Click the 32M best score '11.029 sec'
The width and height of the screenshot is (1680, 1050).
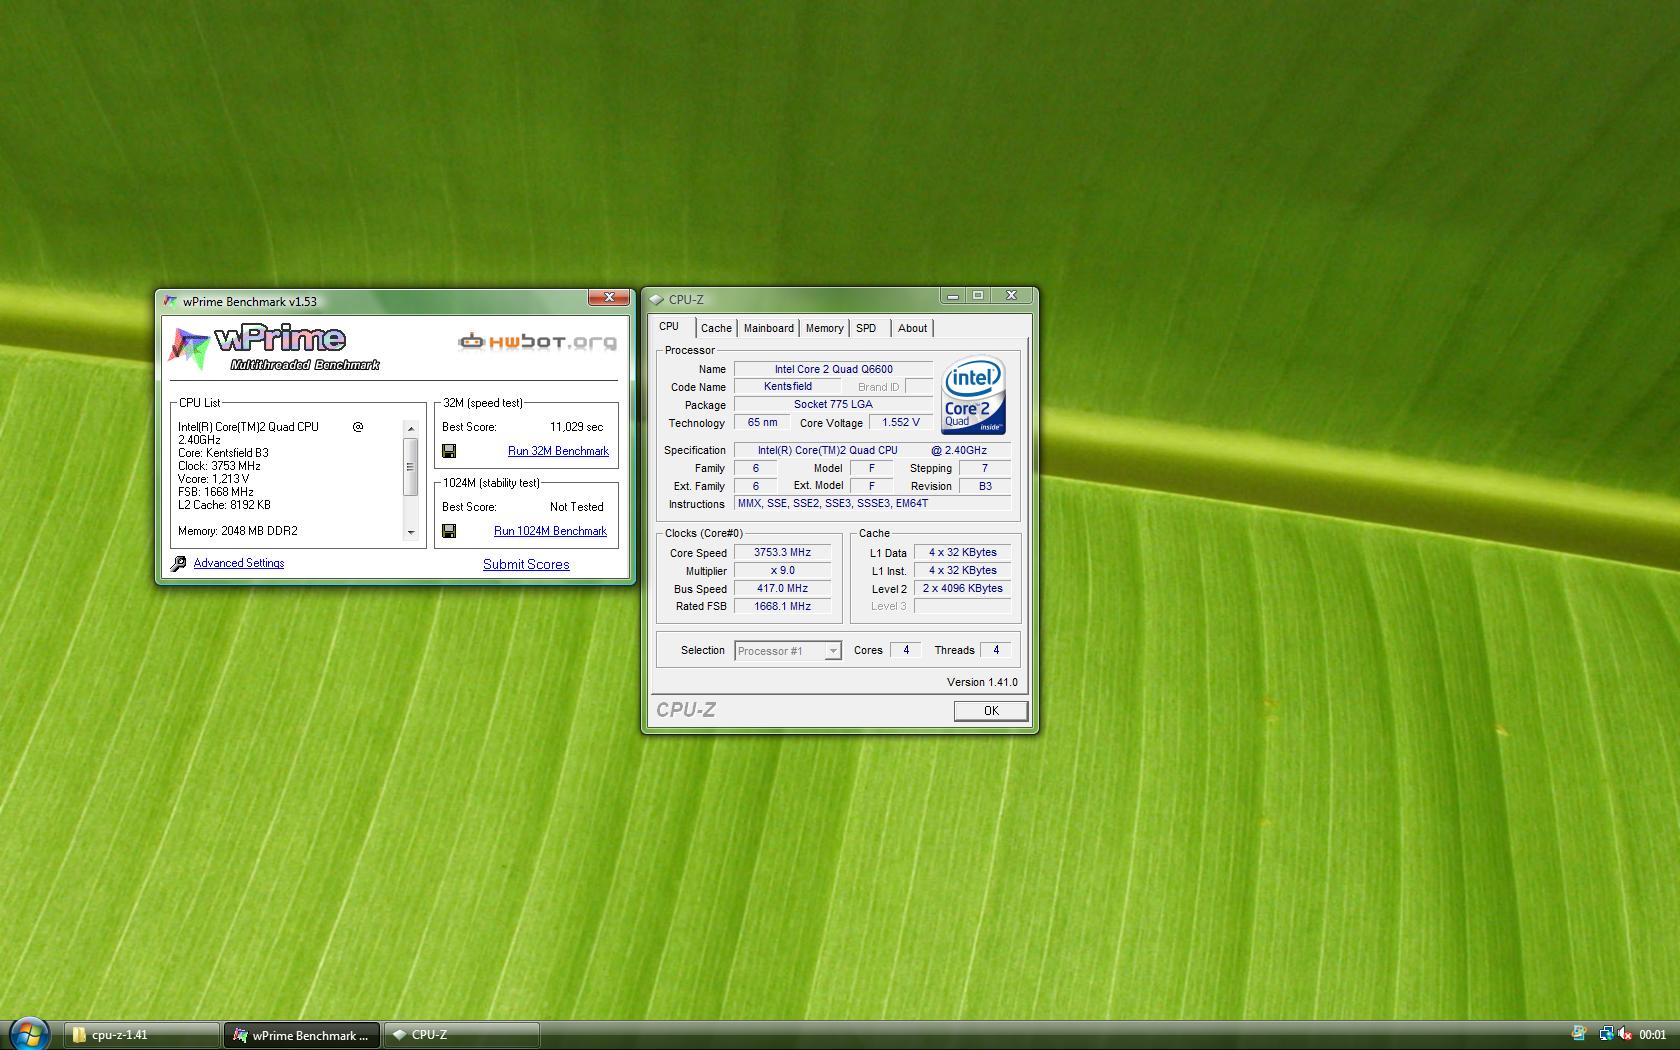[x=576, y=427]
